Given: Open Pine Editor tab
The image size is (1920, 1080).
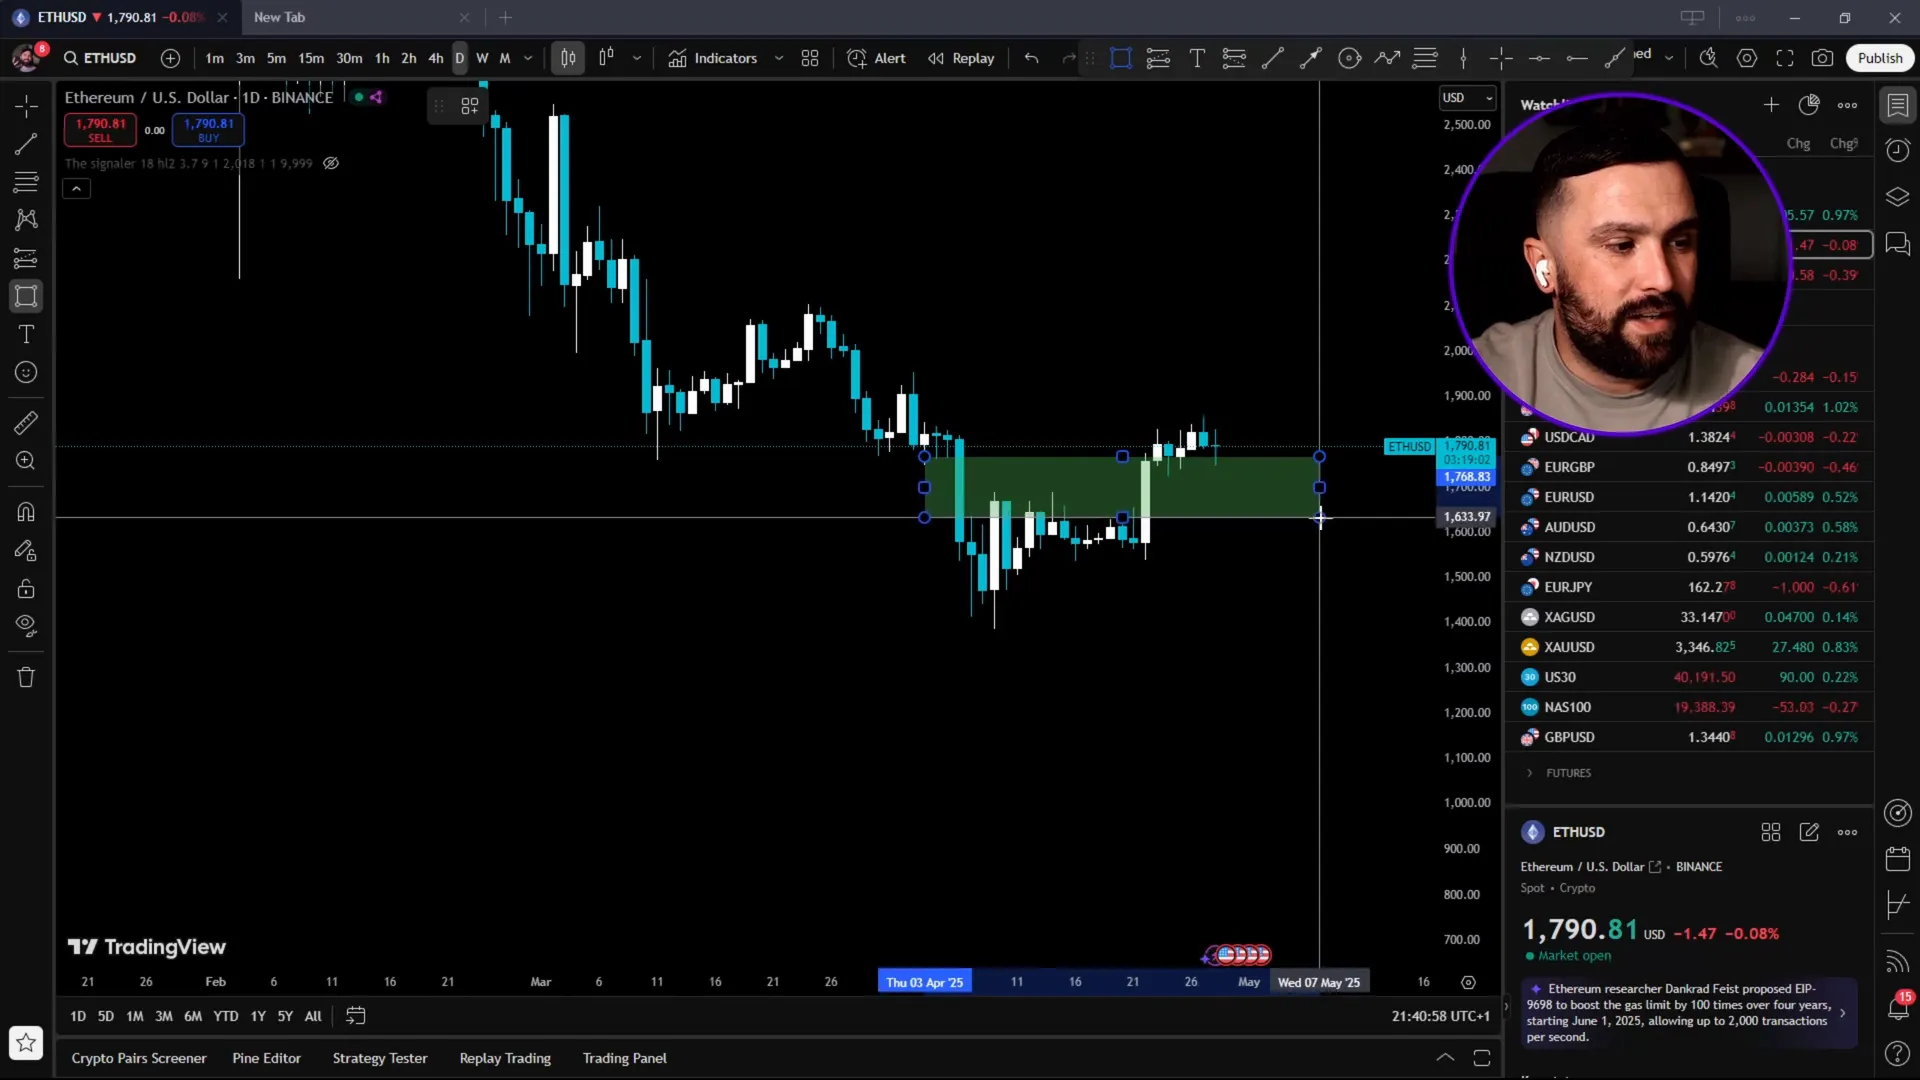Looking at the screenshot, I should [x=266, y=1058].
